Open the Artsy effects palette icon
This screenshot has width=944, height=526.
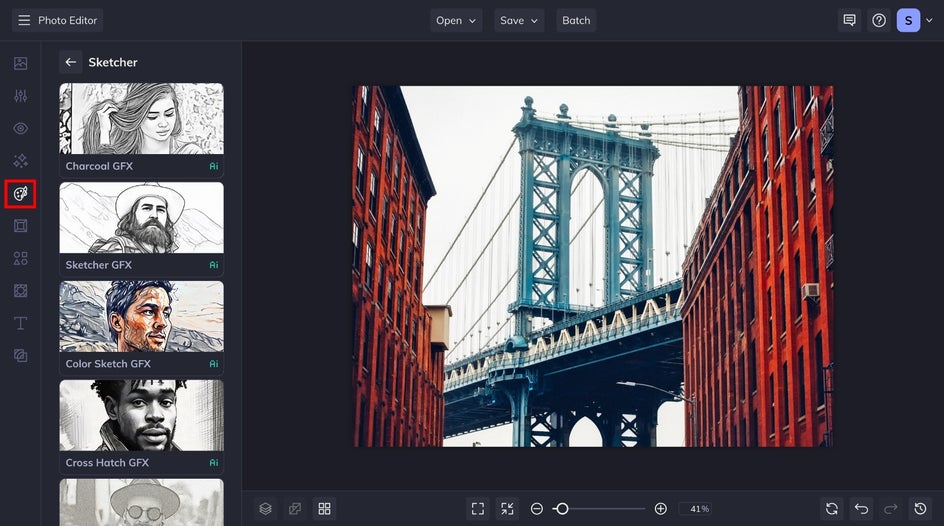(x=20, y=193)
